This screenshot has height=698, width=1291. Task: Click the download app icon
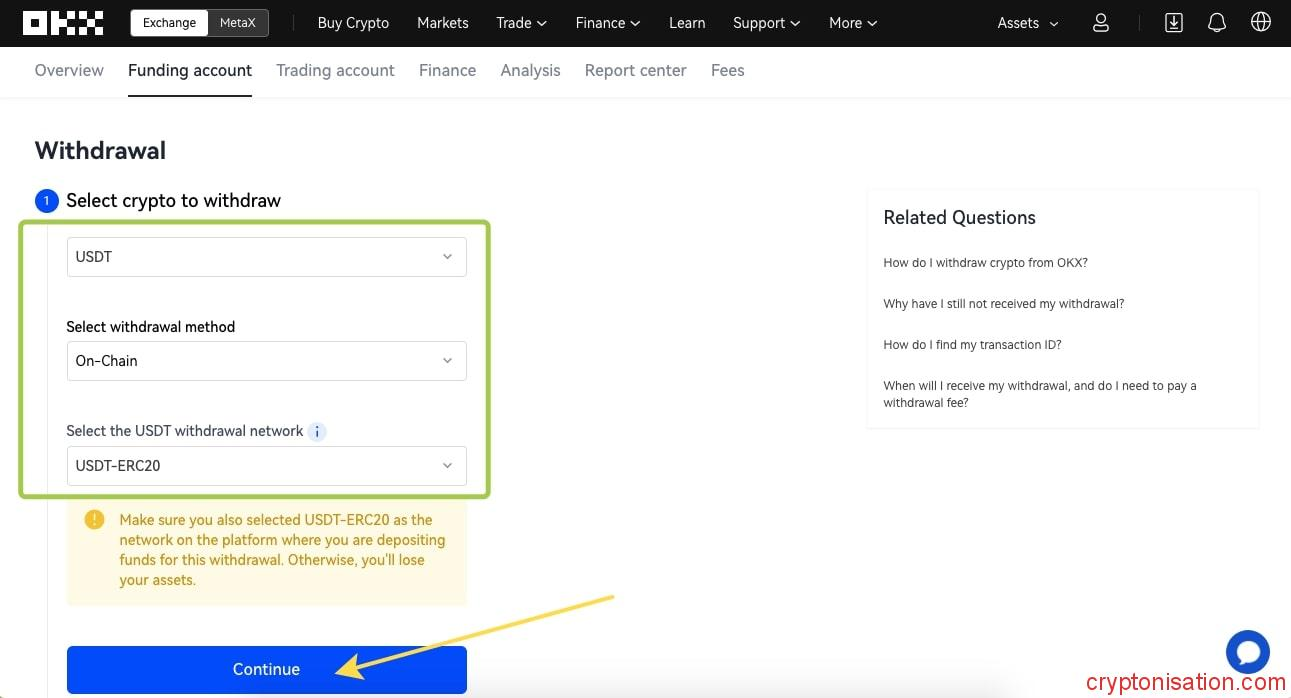pyautogui.click(x=1174, y=23)
